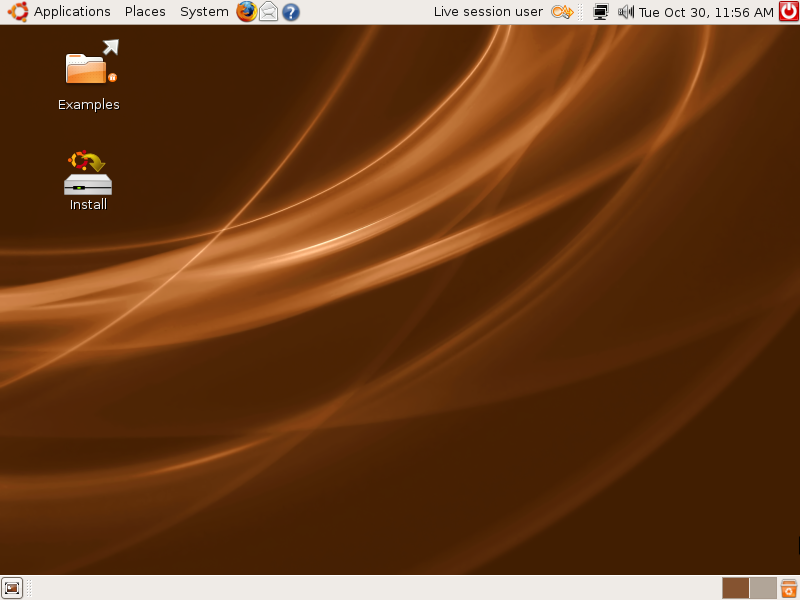Click the bottom panel window list handle
The height and width of the screenshot is (600, 800).
coord(30,588)
